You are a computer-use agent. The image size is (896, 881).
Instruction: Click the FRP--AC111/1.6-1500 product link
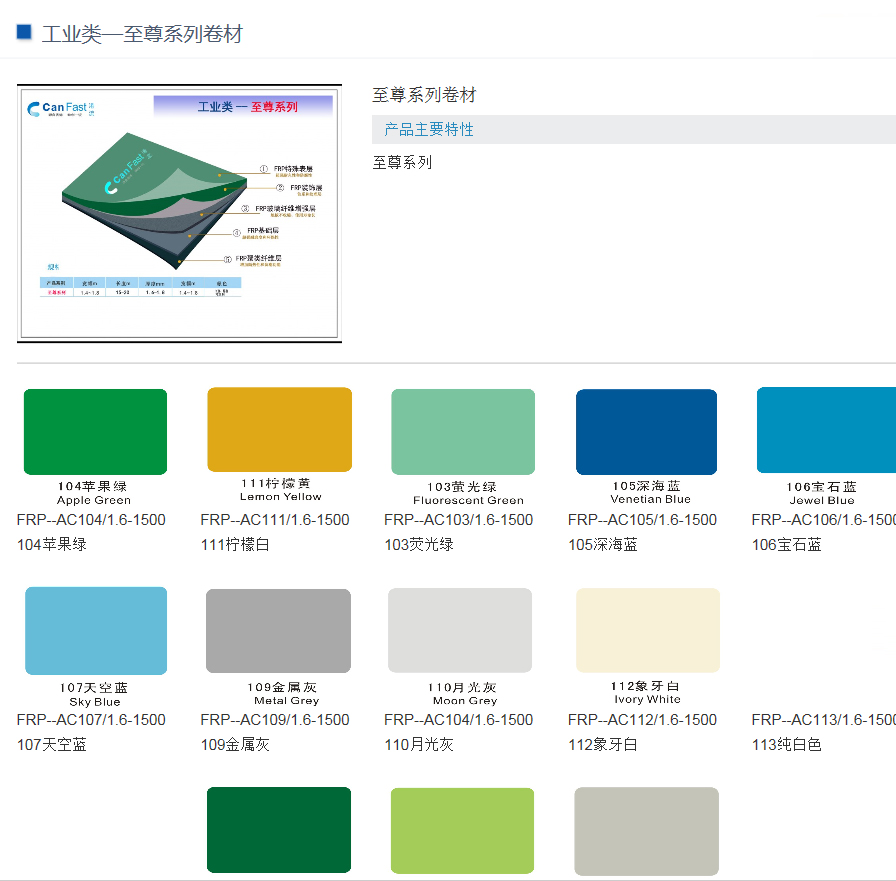(275, 520)
